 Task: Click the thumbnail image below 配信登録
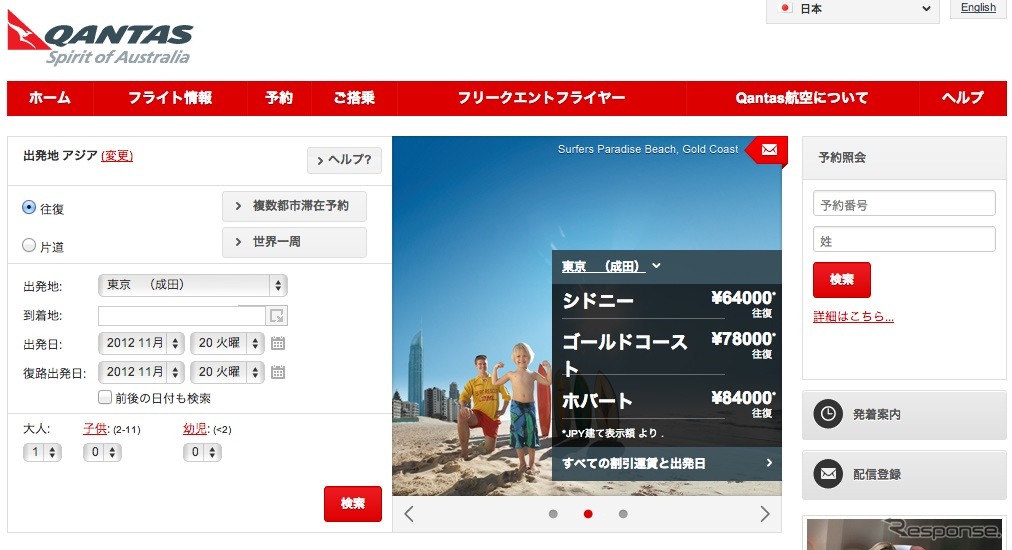(x=905, y=533)
